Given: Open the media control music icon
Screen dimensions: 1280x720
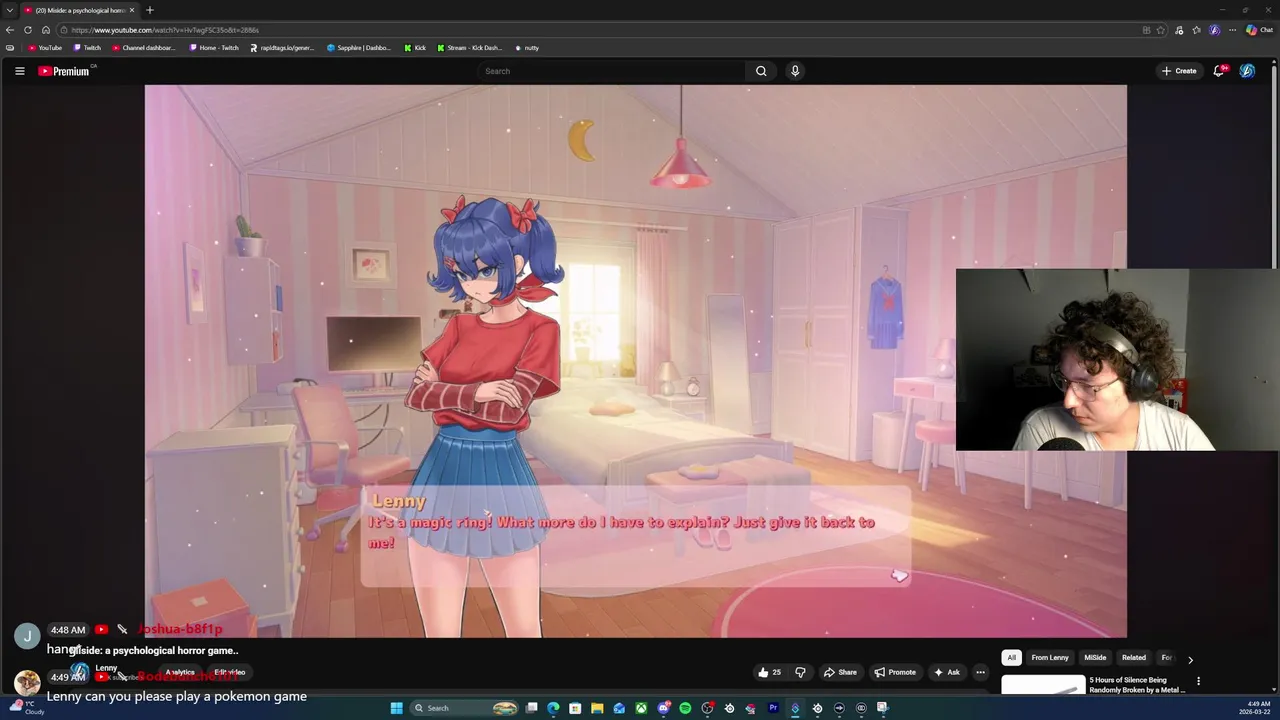Looking at the screenshot, I should point(1180,30).
